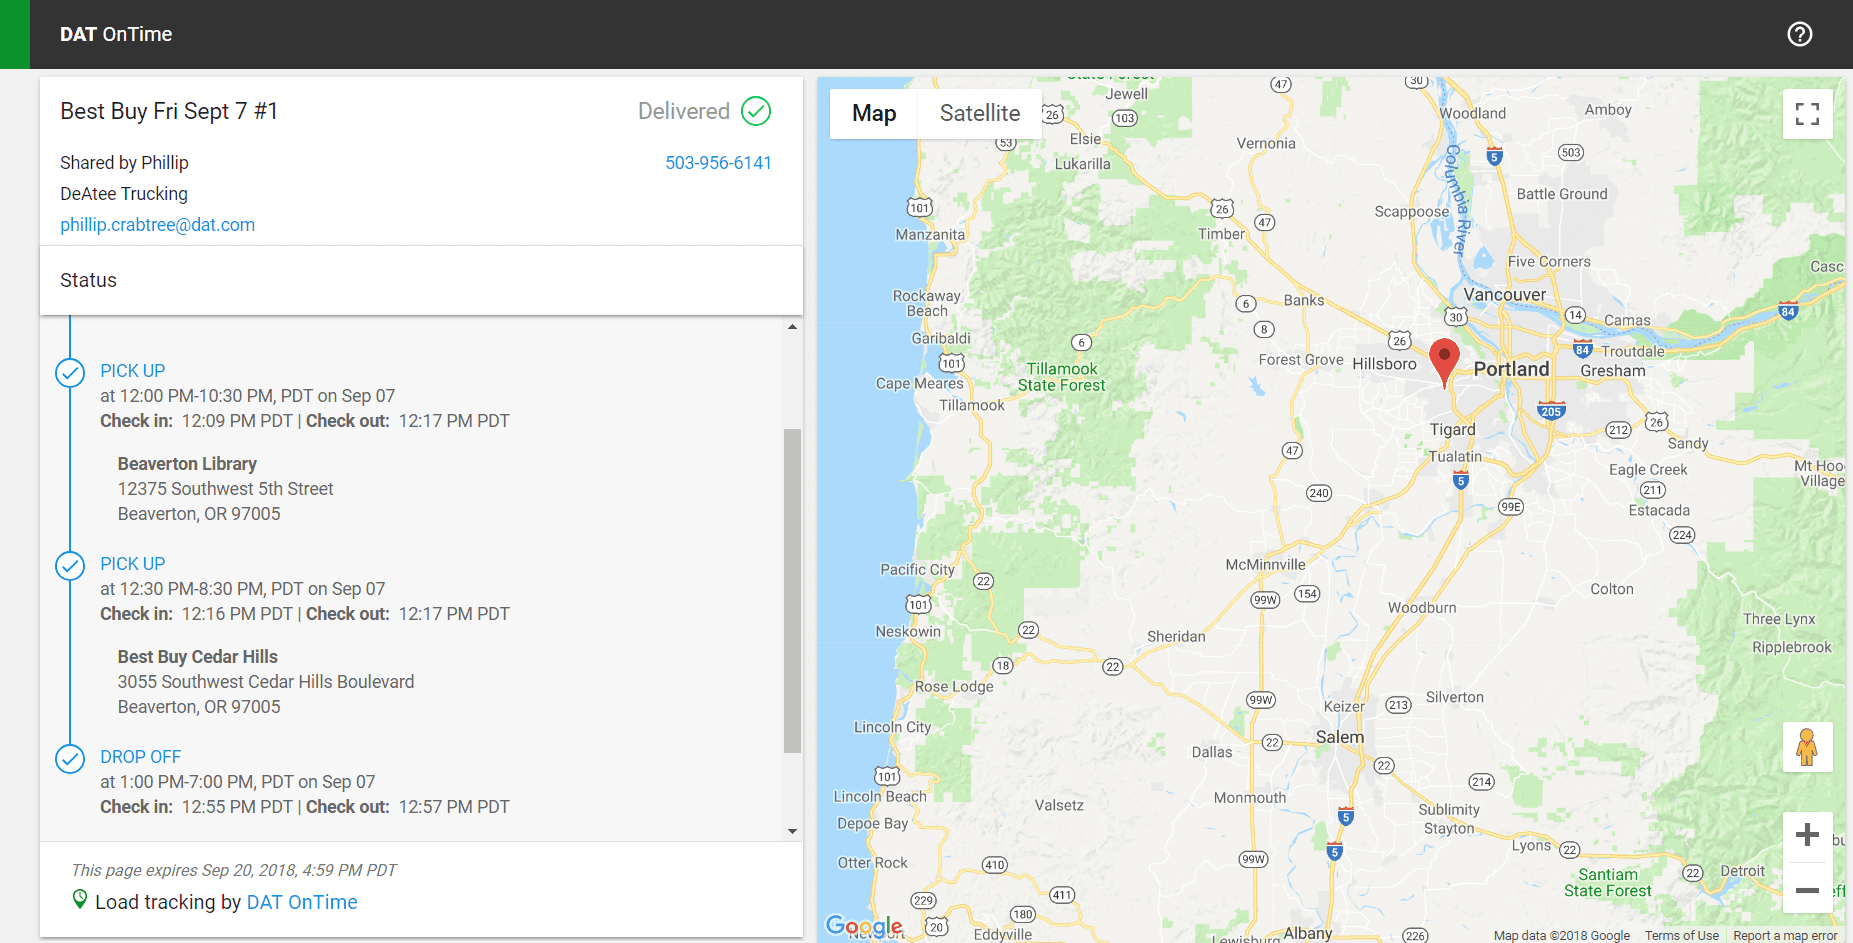This screenshot has height=943, width=1853.
Task: Click the Hillsboro label on the map
Action: pyautogui.click(x=1385, y=364)
